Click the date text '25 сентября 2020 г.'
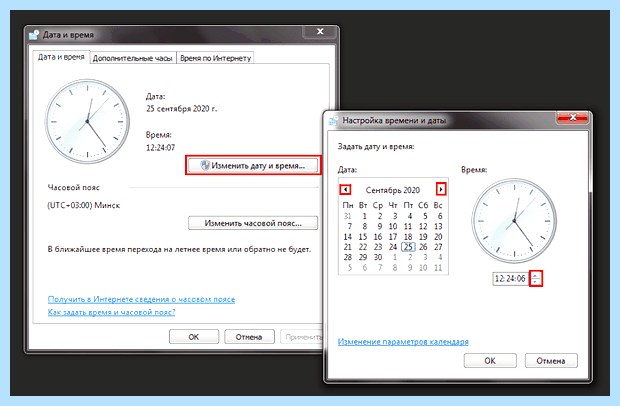The height and width of the screenshot is (406, 620). 181,109
